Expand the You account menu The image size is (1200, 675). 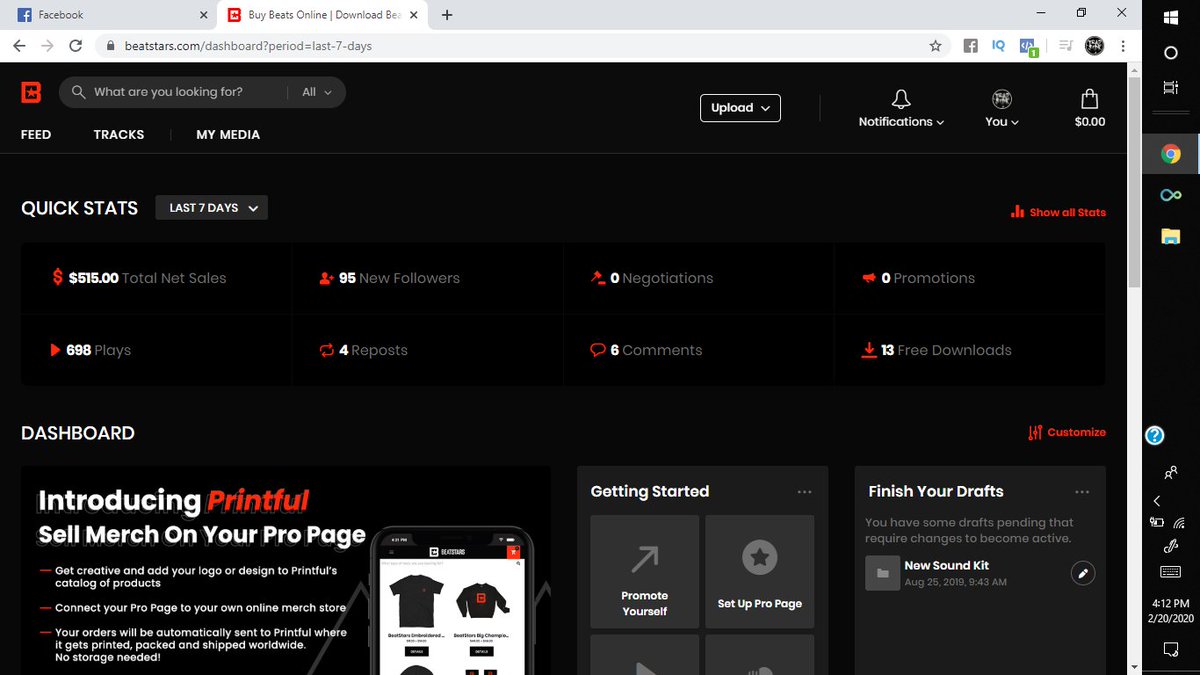[1001, 122]
